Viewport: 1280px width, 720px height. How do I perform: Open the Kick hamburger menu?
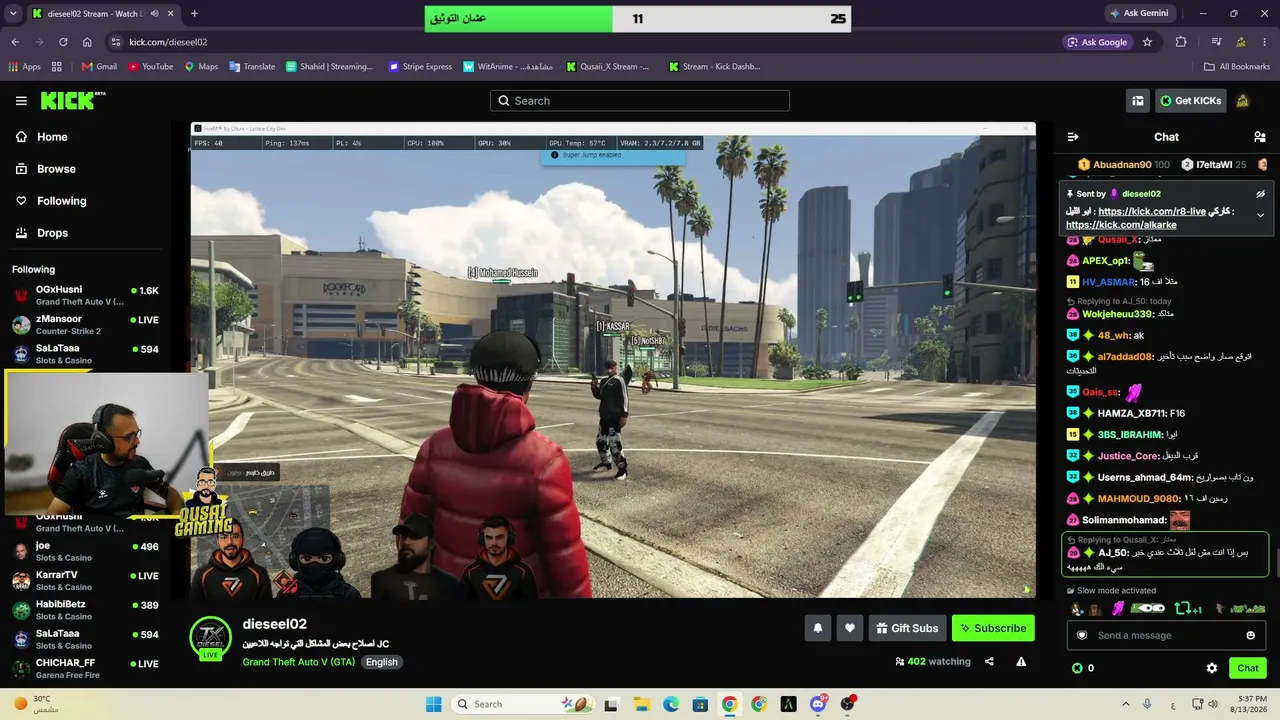21,101
